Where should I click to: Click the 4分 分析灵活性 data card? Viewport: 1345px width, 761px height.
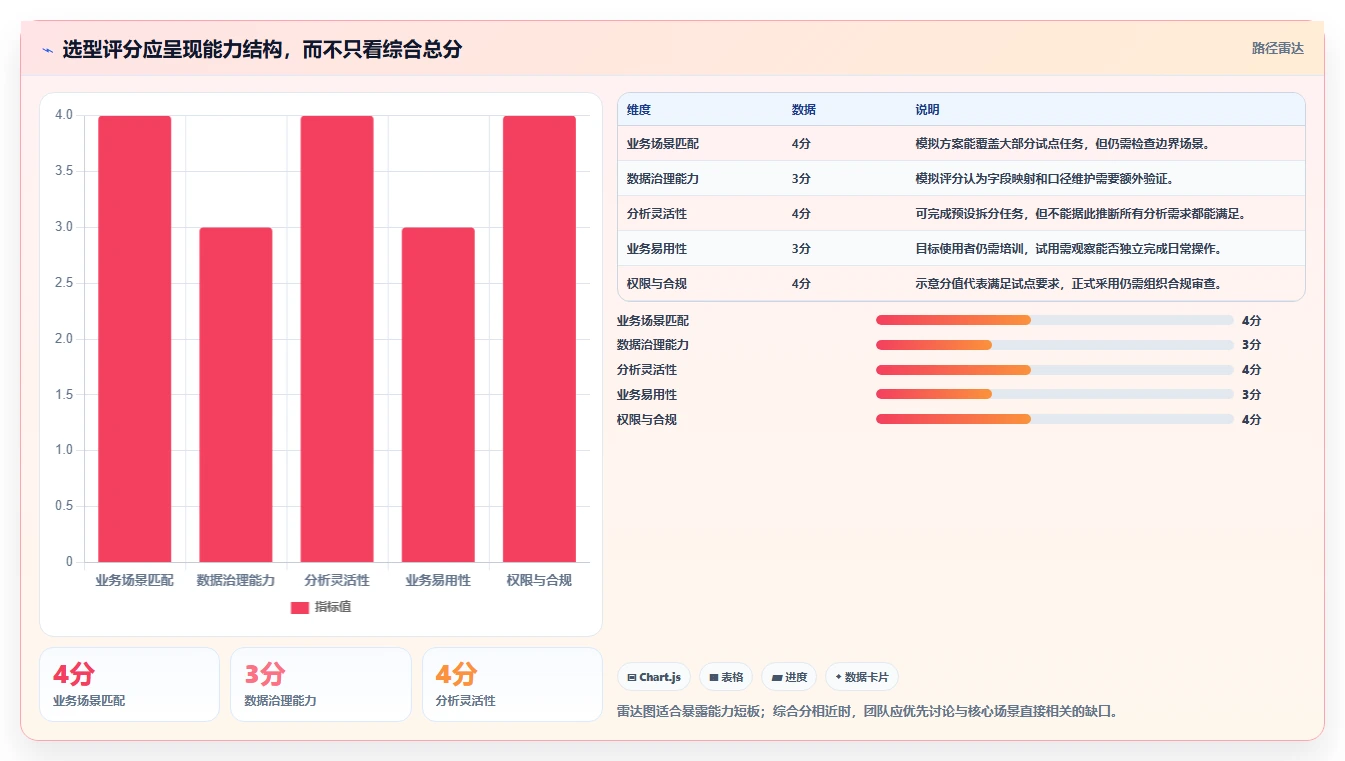click(512, 684)
